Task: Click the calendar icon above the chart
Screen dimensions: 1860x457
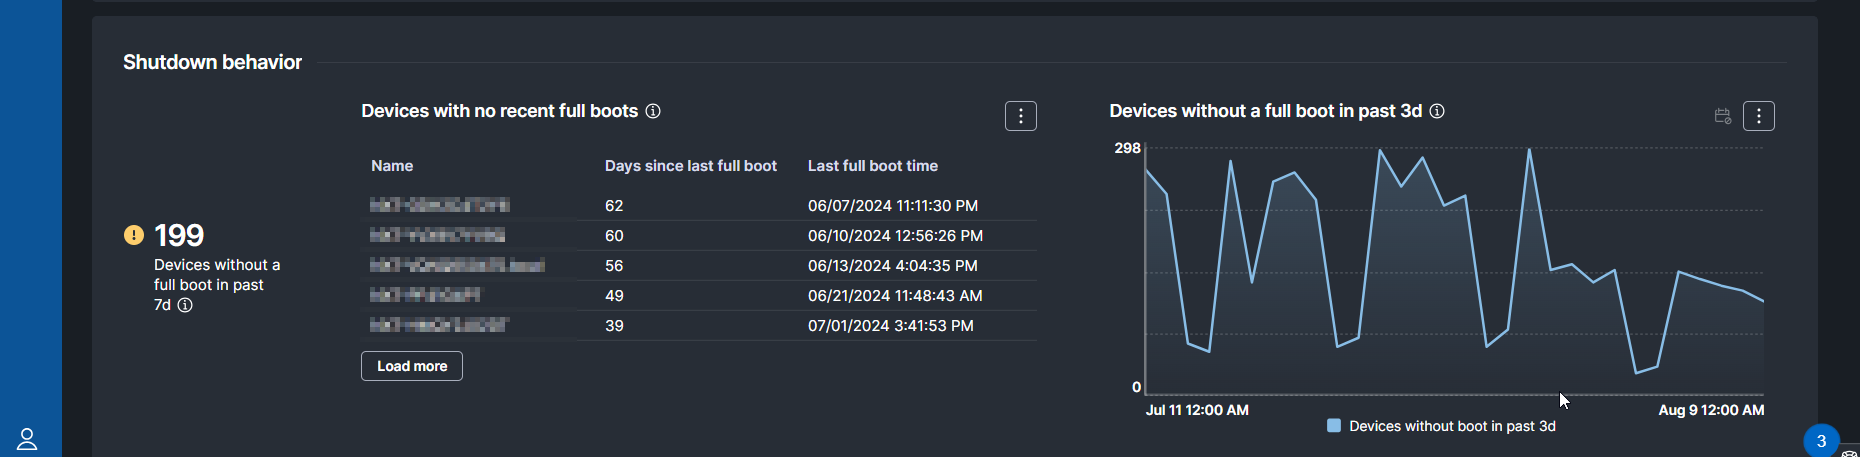Action: [1722, 116]
